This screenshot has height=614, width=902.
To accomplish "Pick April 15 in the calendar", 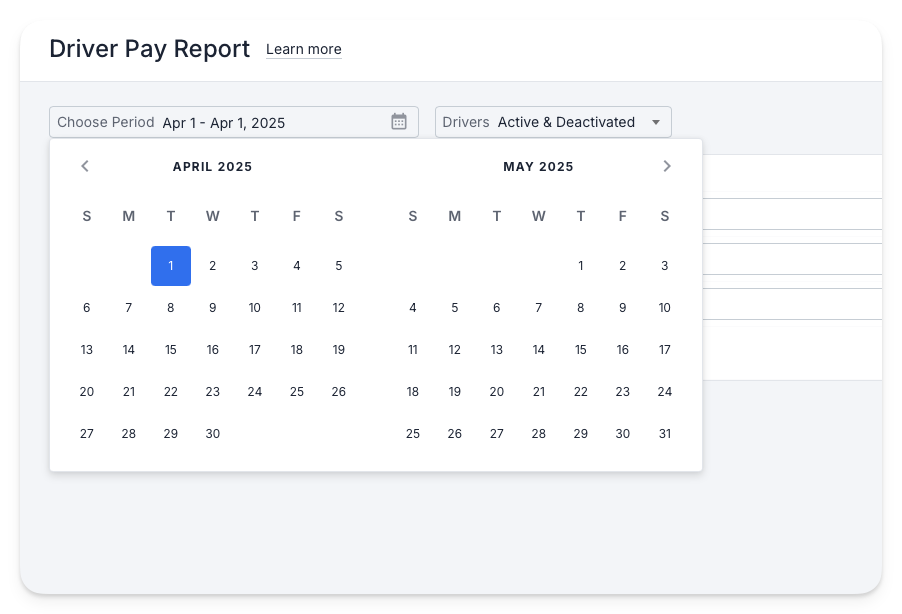I will pyautogui.click(x=171, y=350).
